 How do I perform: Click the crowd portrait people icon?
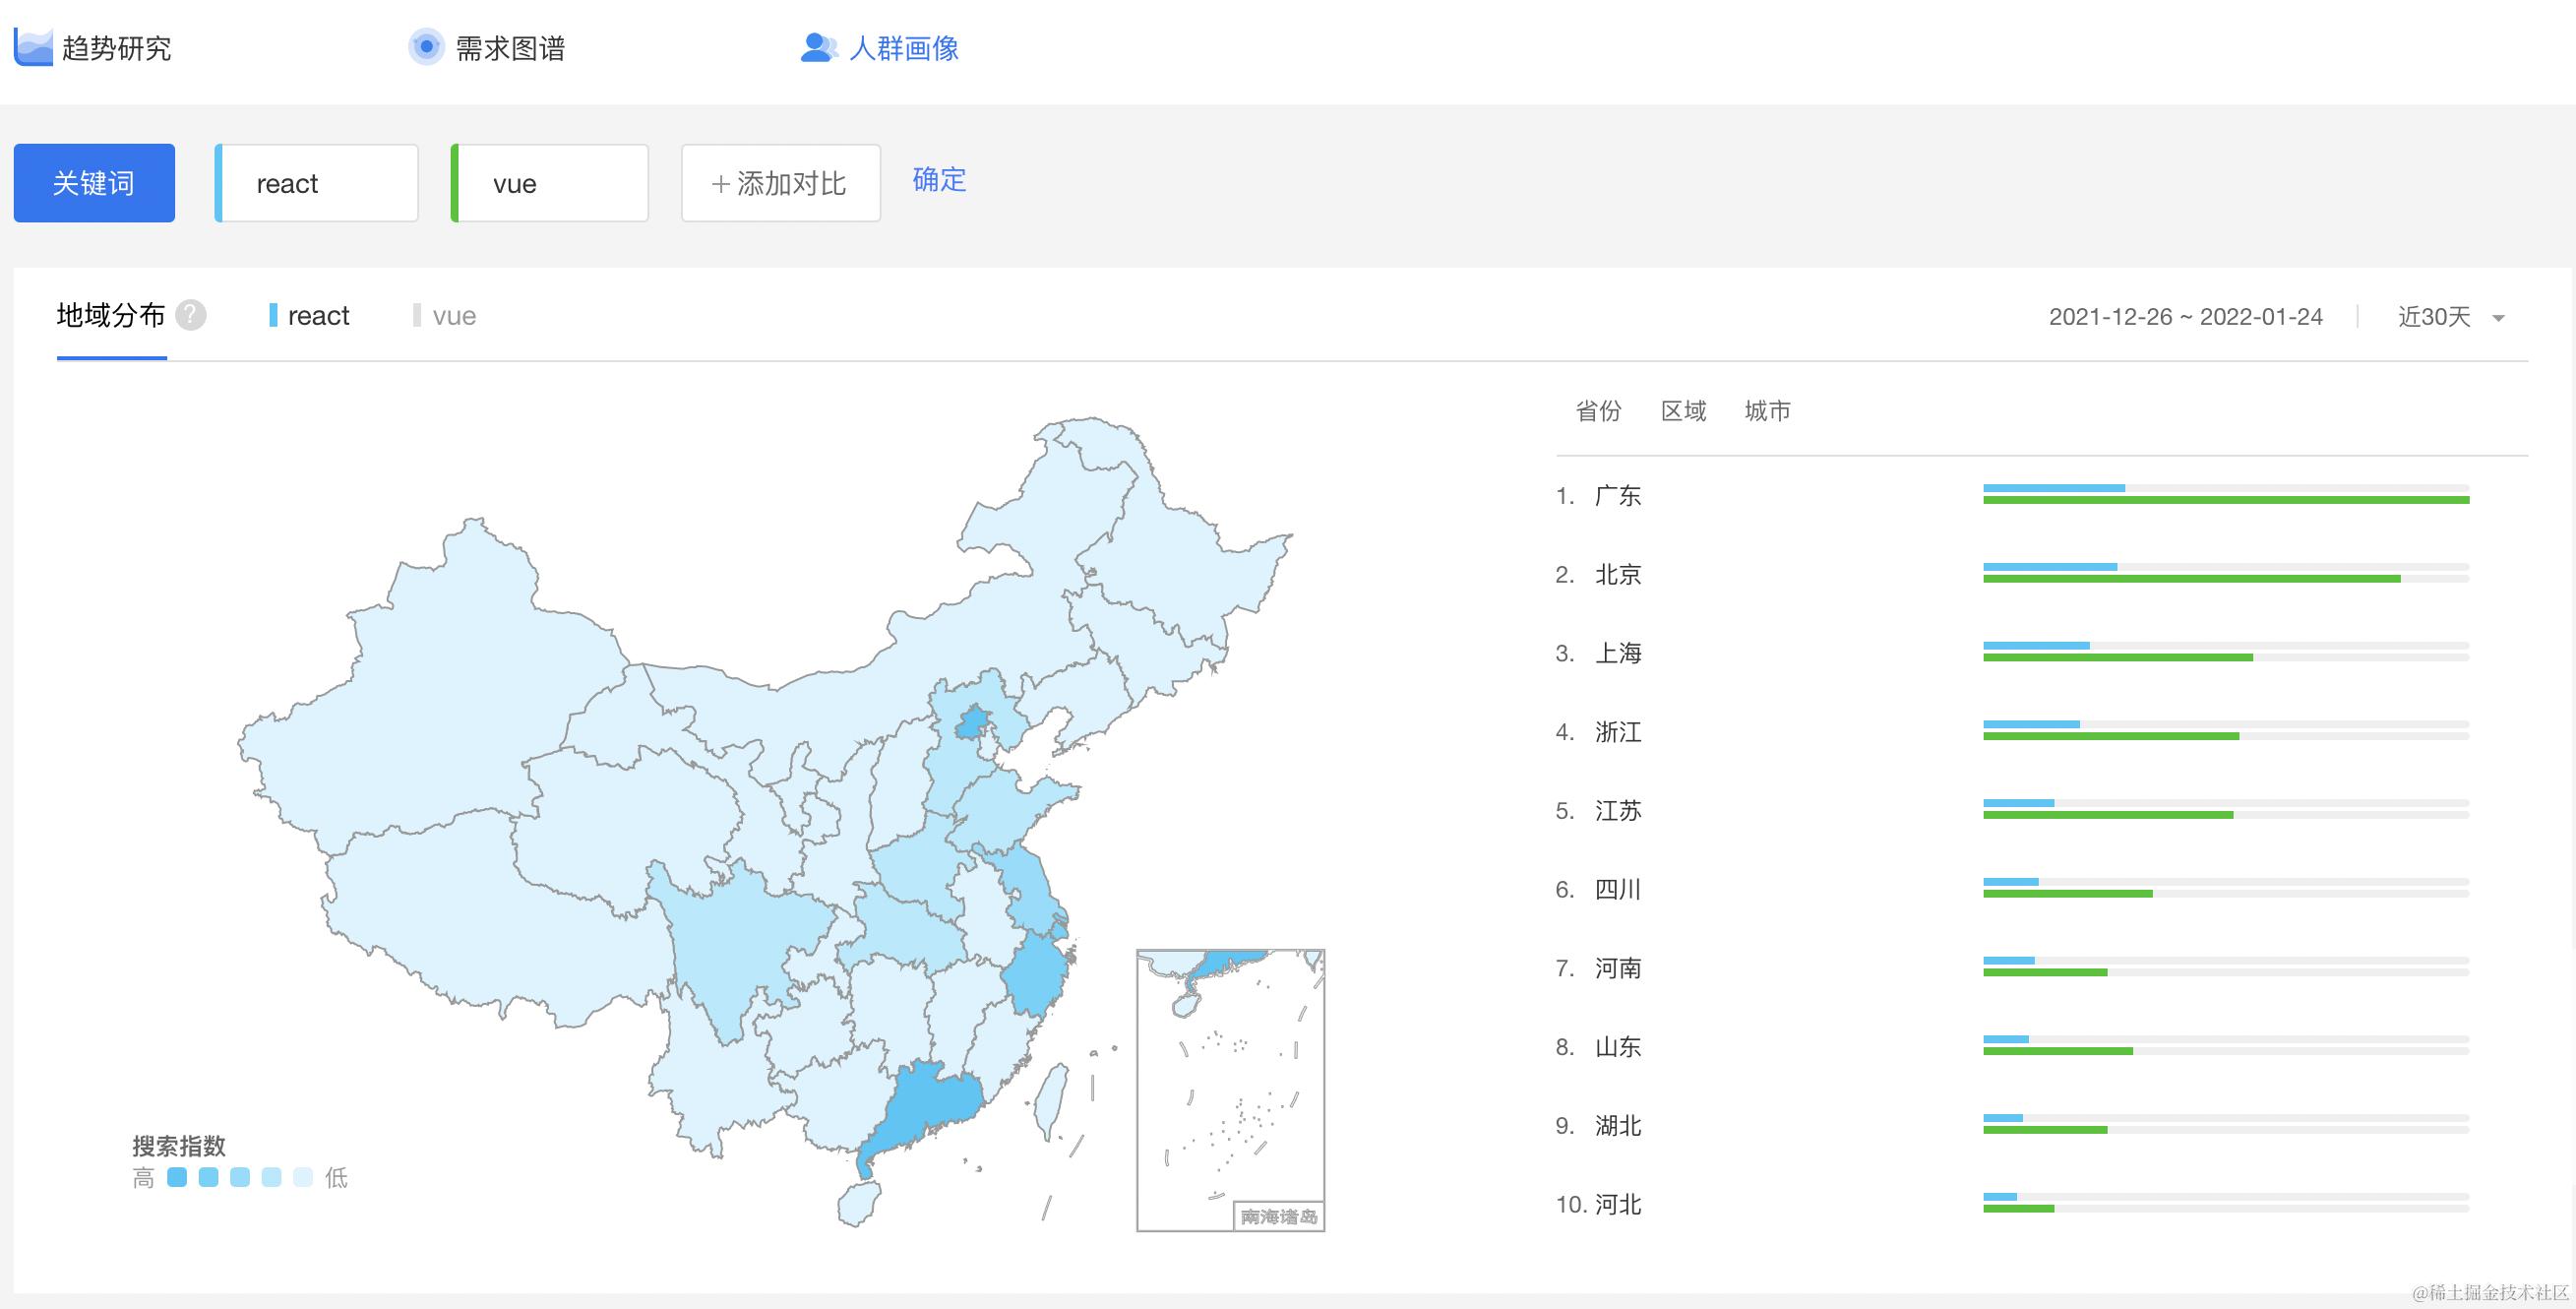tap(818, 47)
